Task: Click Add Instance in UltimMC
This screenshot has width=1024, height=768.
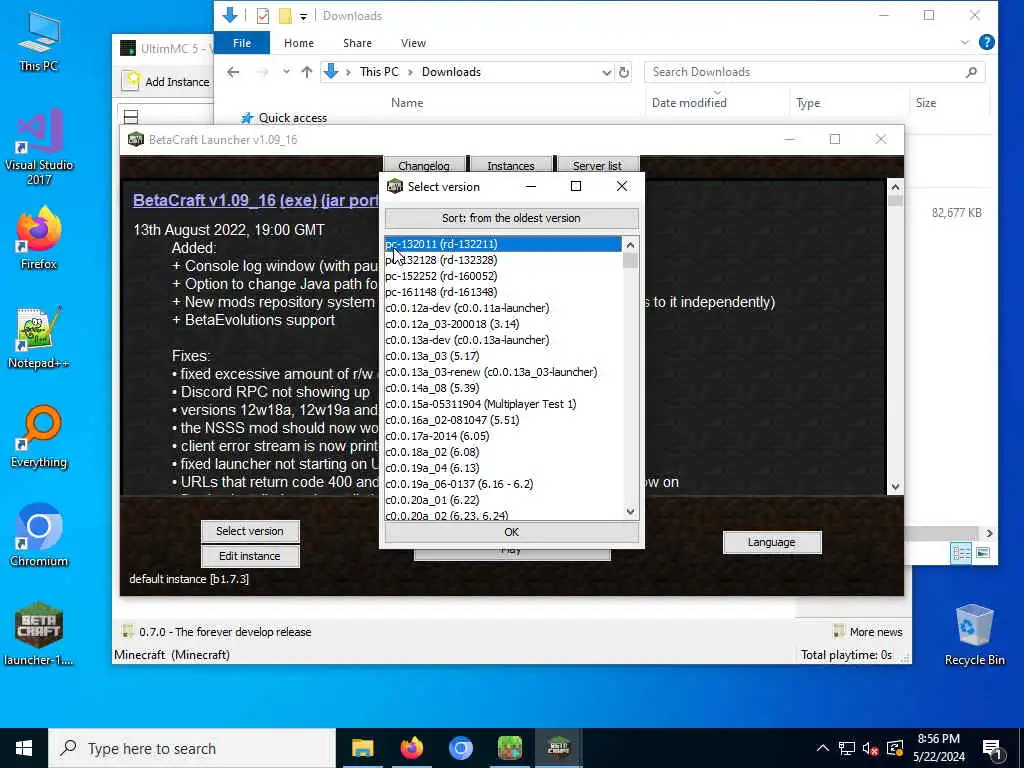Action: point(168,81)
